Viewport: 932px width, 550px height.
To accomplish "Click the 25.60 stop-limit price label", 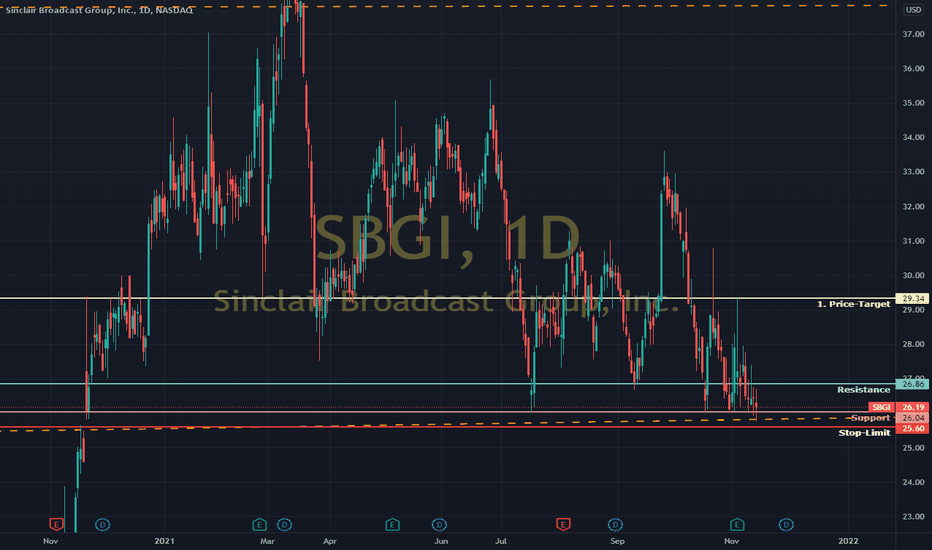I will click(x=912, y=428).
